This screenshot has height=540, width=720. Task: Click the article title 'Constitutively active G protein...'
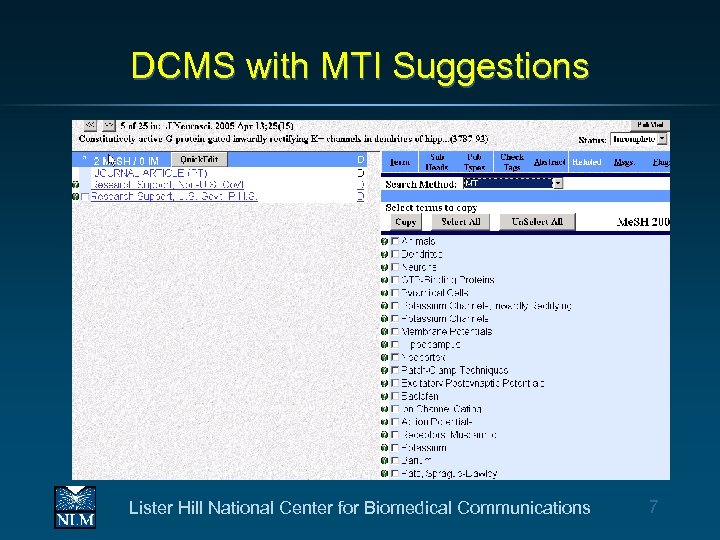283,139
